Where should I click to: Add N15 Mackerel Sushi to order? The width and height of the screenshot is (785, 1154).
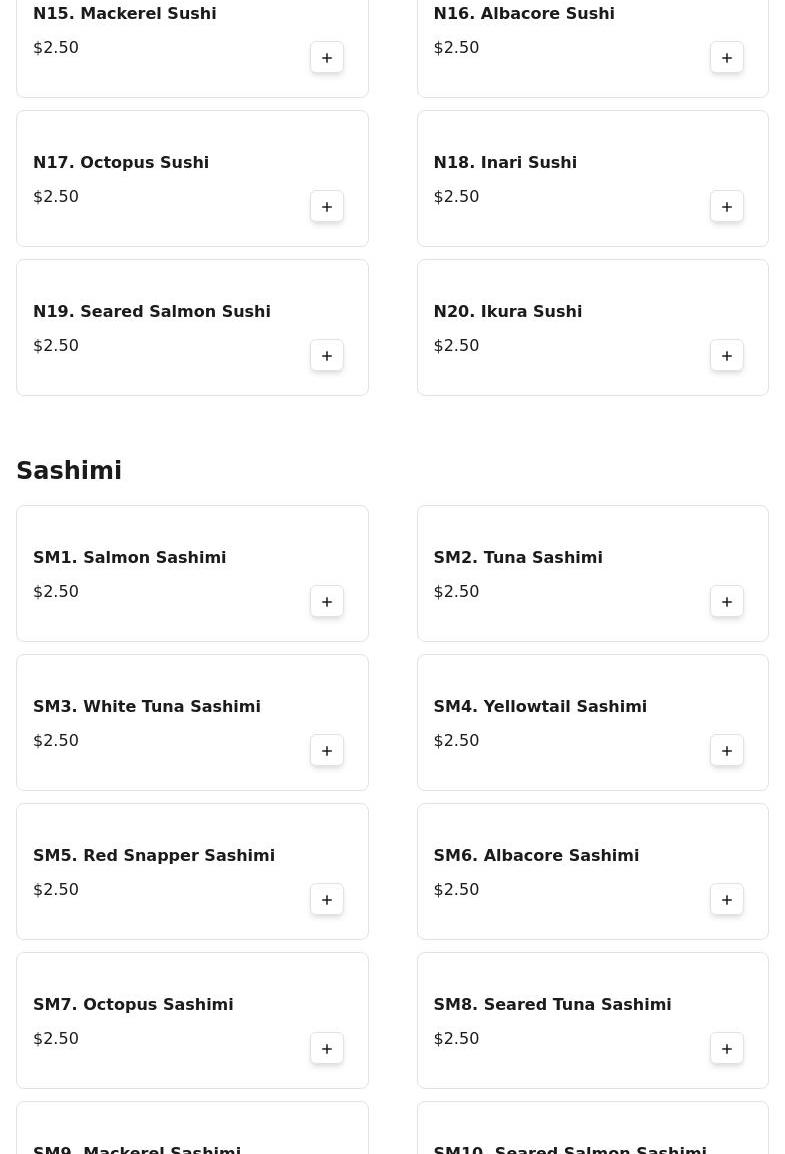(x=327, y=58)
